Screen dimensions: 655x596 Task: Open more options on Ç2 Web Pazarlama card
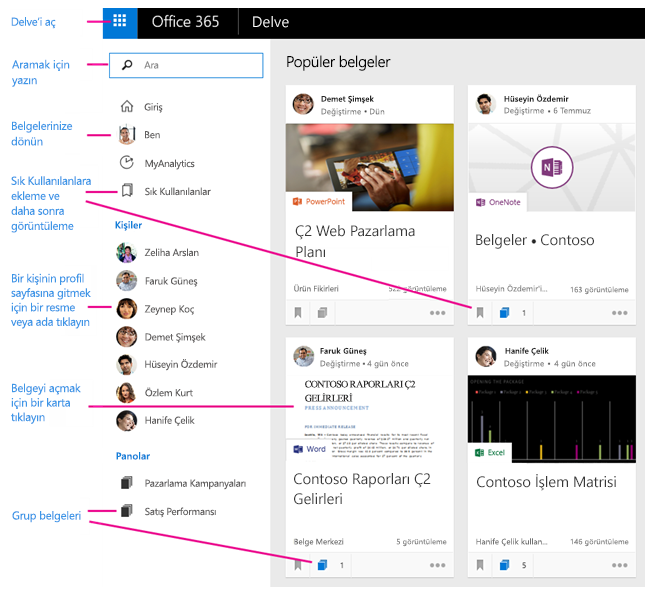437,313
